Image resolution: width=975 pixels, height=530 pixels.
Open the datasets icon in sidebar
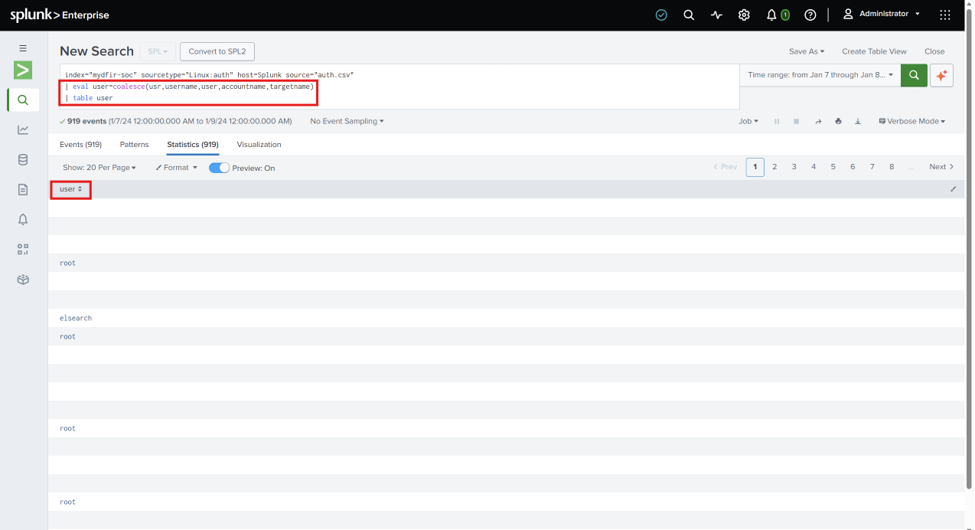tap(23, 160)
